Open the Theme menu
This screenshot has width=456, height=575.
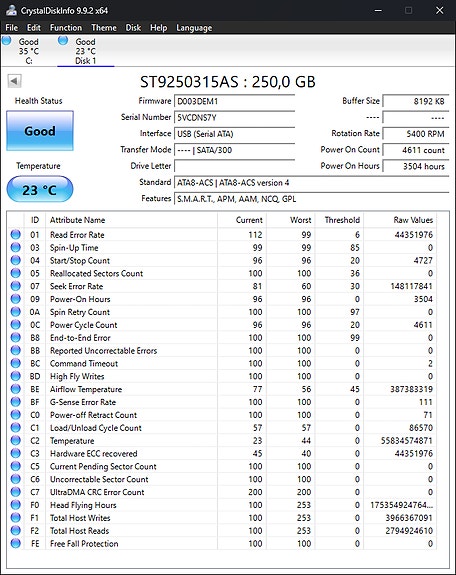[104, 28]
